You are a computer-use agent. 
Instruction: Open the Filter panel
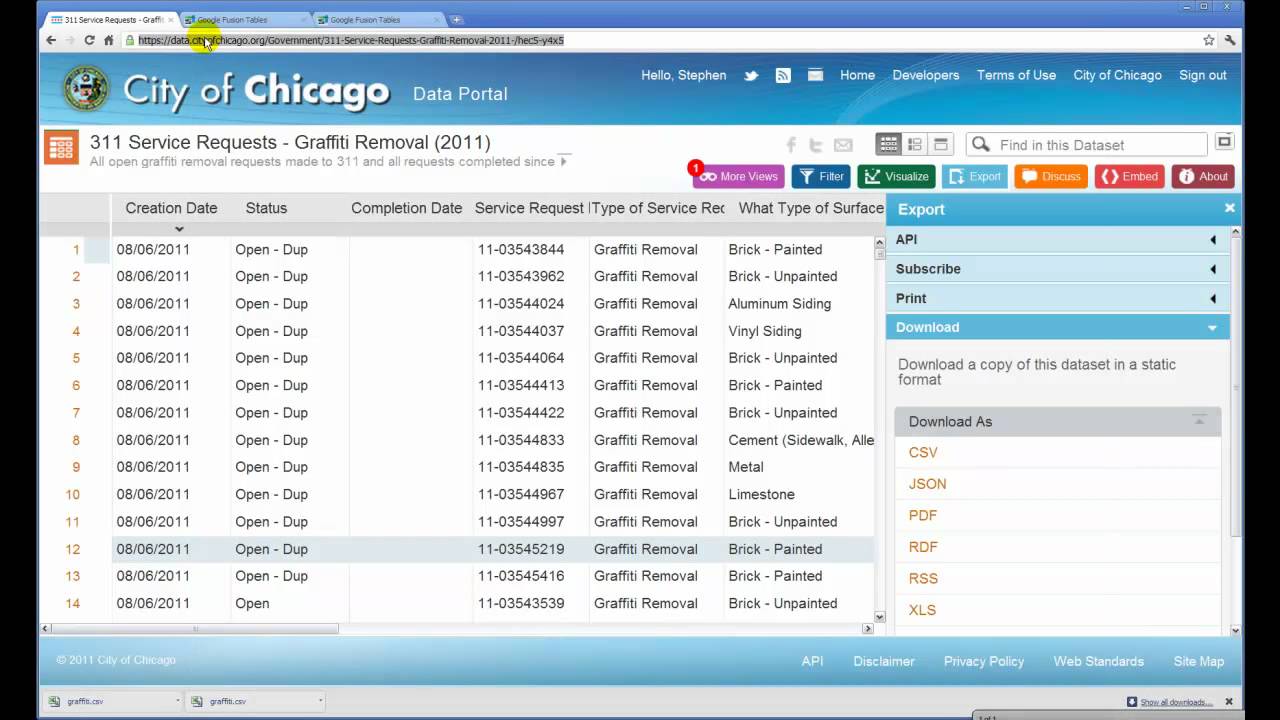821,176
